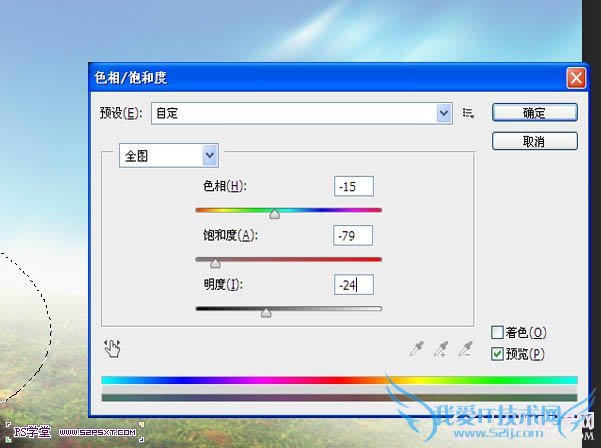Click the 明度 lightness slider handle
This screenshot has width=601, height=448.
(266, 312)
